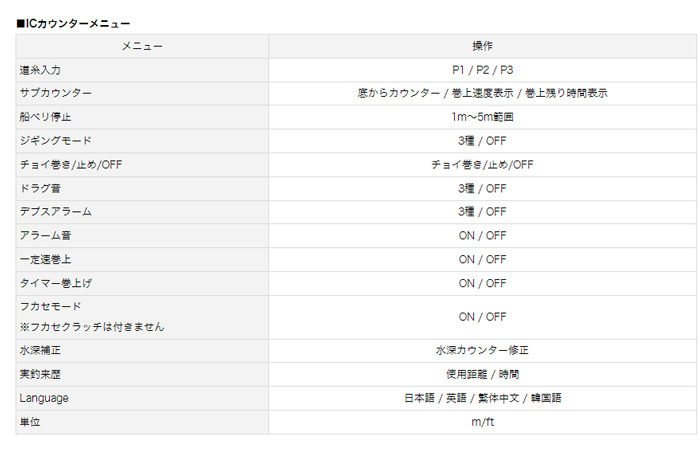
Task: Select the 操作 column header
Action: (x=482, y=46)
